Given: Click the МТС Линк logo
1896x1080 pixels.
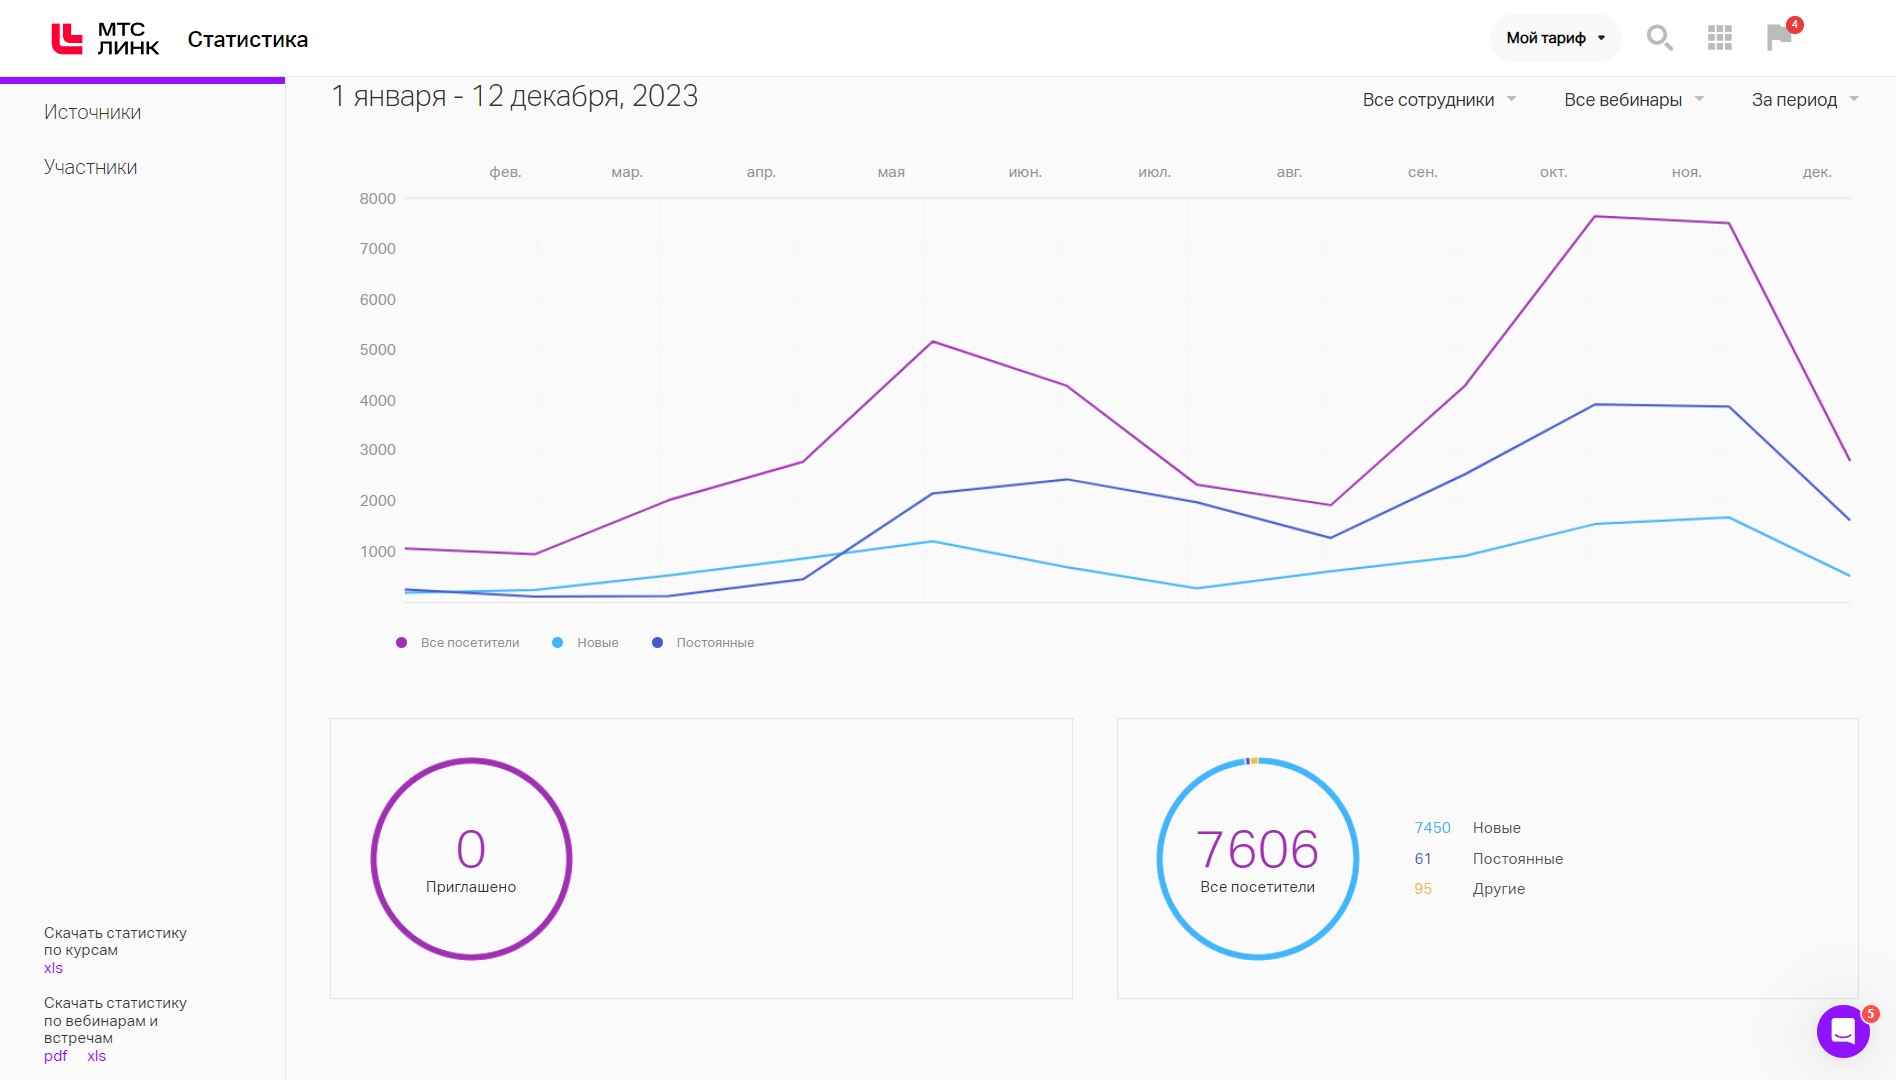Looking at the screenshot, I should (x=105, y=39).
